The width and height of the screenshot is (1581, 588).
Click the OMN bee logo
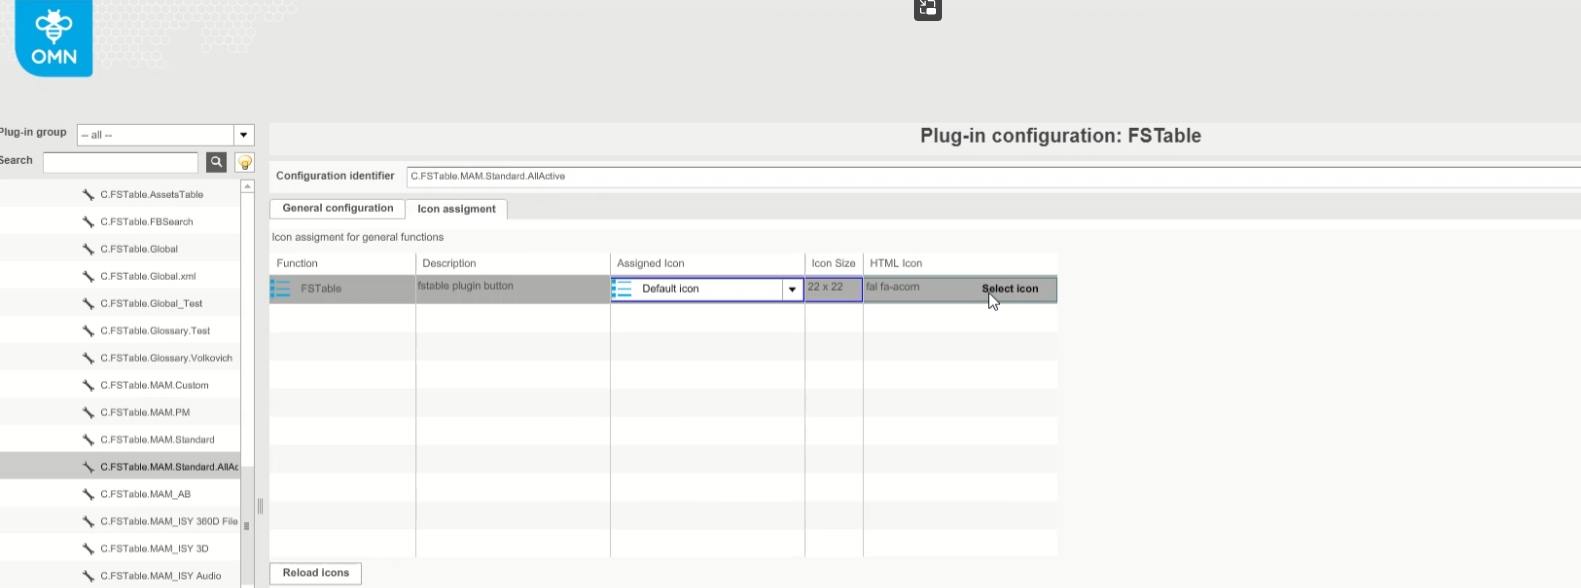point(54,37)
